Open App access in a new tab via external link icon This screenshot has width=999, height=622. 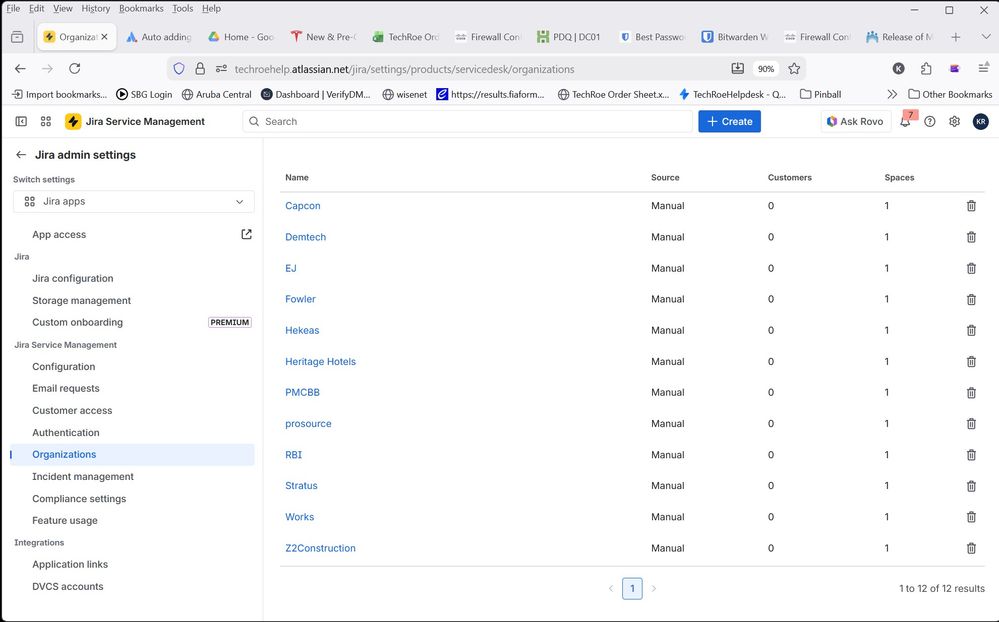[246, 233]
